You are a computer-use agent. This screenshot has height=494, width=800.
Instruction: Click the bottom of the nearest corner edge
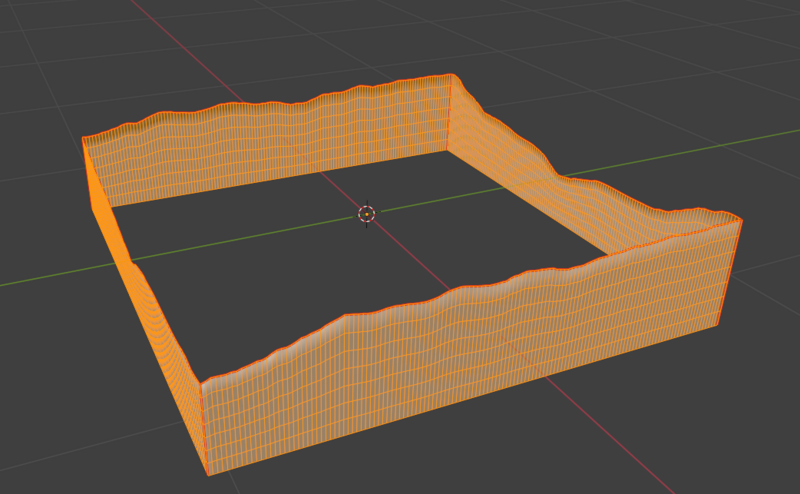coord(208,474)
